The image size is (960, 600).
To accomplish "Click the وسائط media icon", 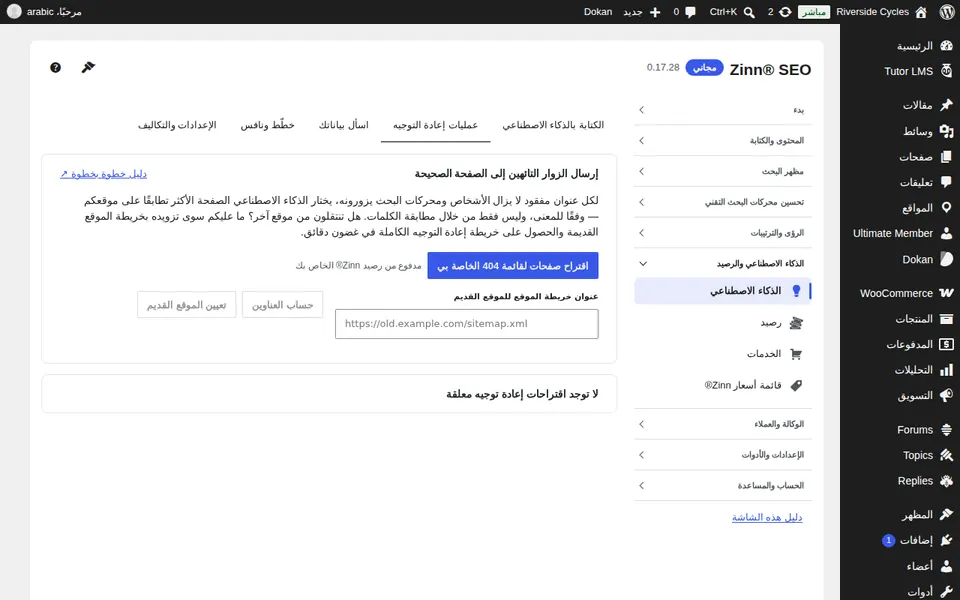I will [947, 130].
